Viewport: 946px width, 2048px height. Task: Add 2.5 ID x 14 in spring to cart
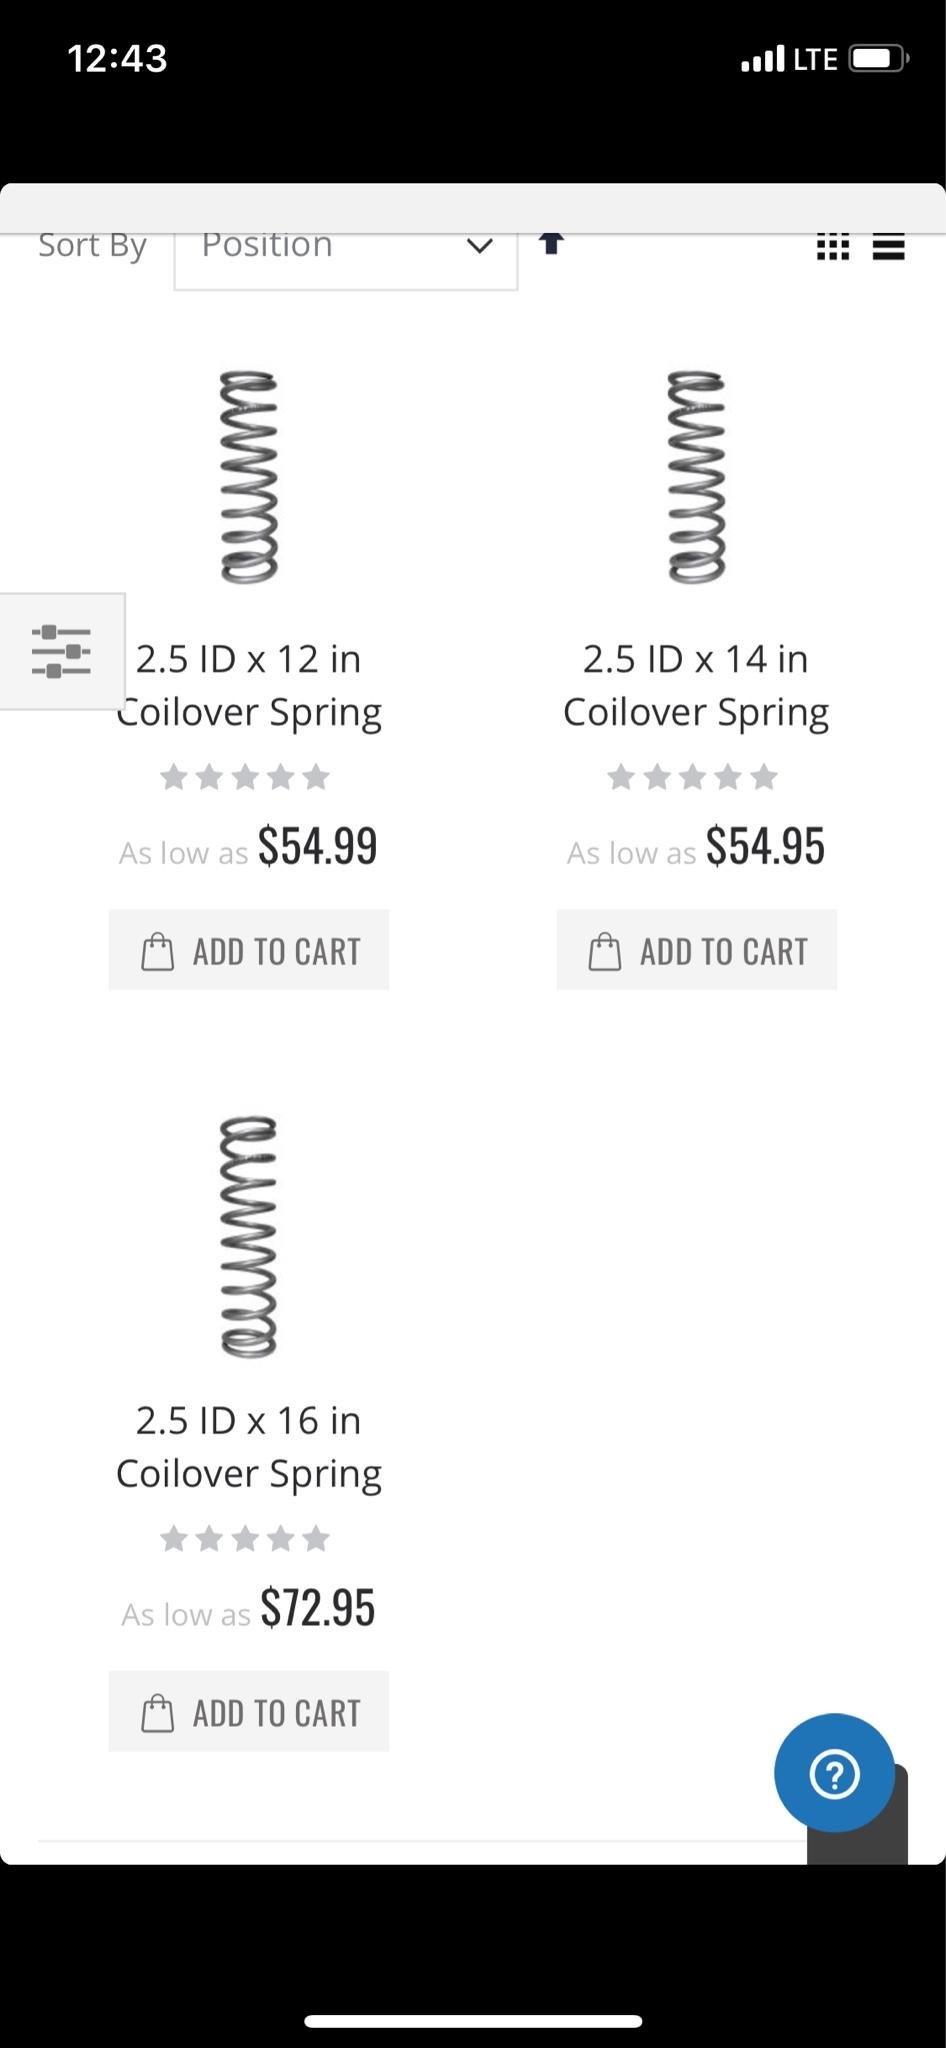click(696, 950)
